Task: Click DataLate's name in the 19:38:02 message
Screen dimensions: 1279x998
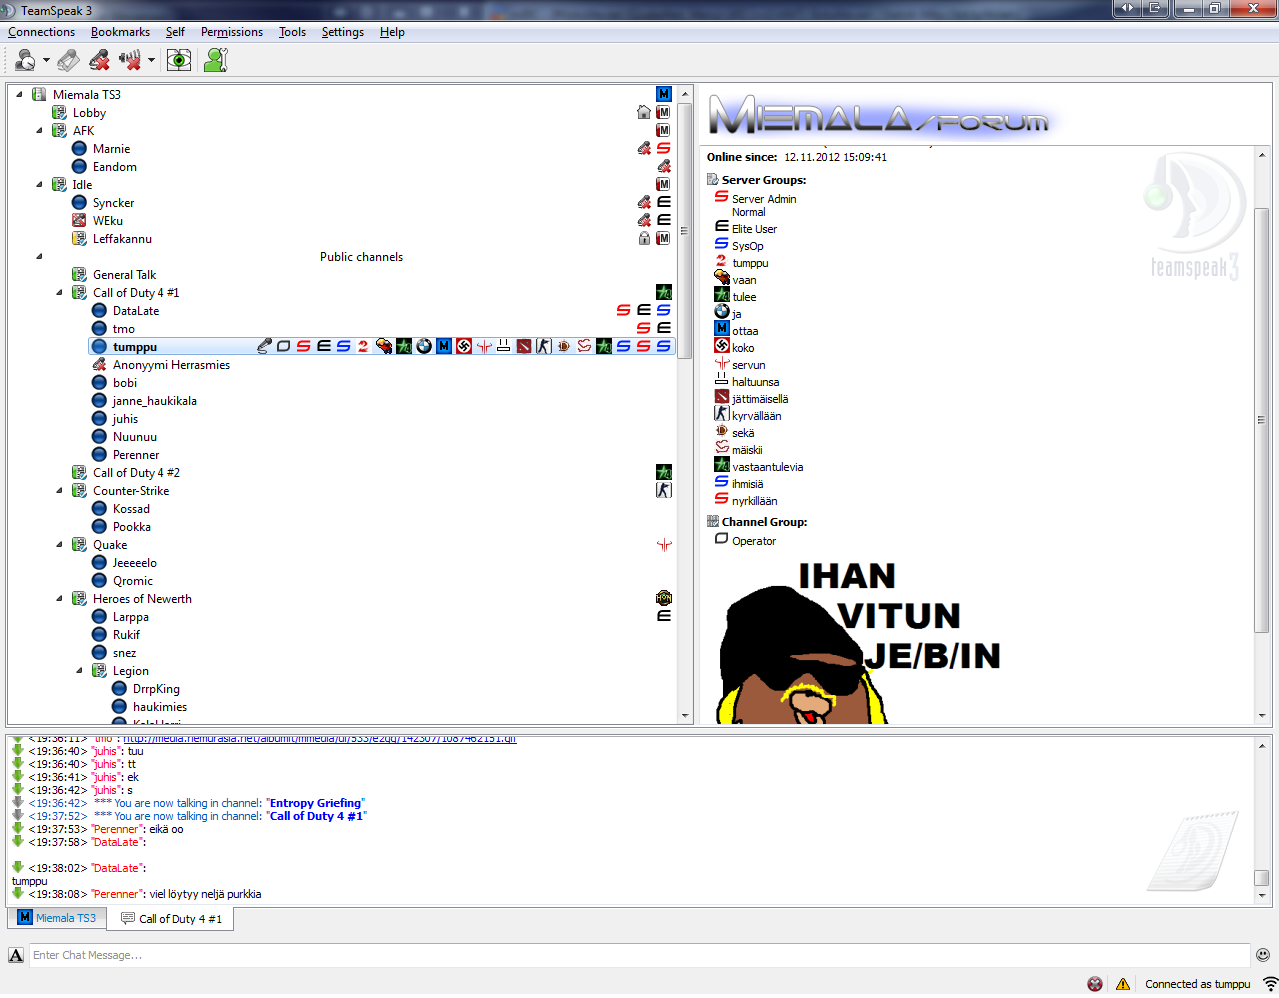Action: click(116, 868)
